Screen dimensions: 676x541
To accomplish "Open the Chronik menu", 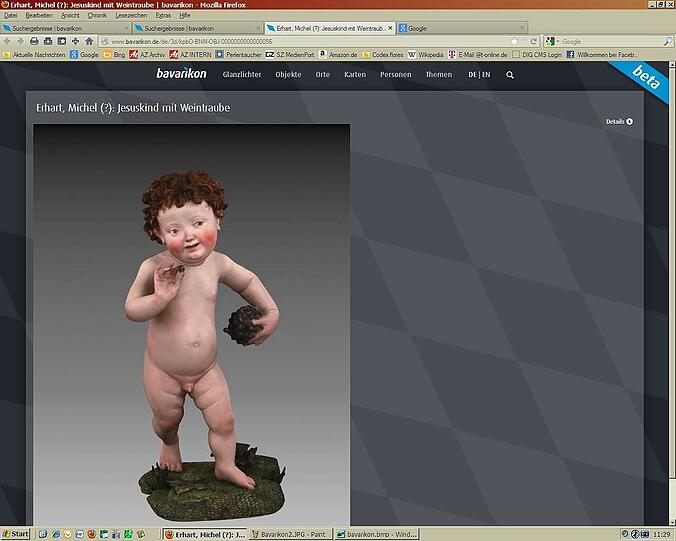I will (97, 15).
